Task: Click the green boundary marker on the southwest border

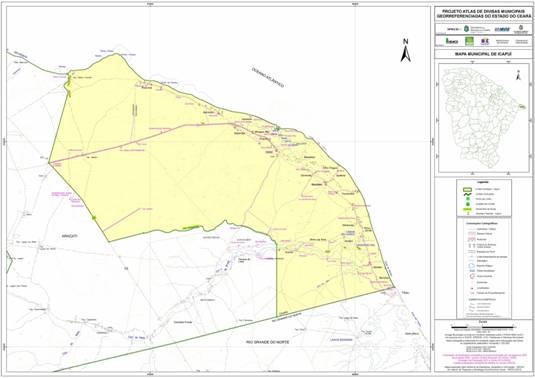Action: (x=94, y=217)
